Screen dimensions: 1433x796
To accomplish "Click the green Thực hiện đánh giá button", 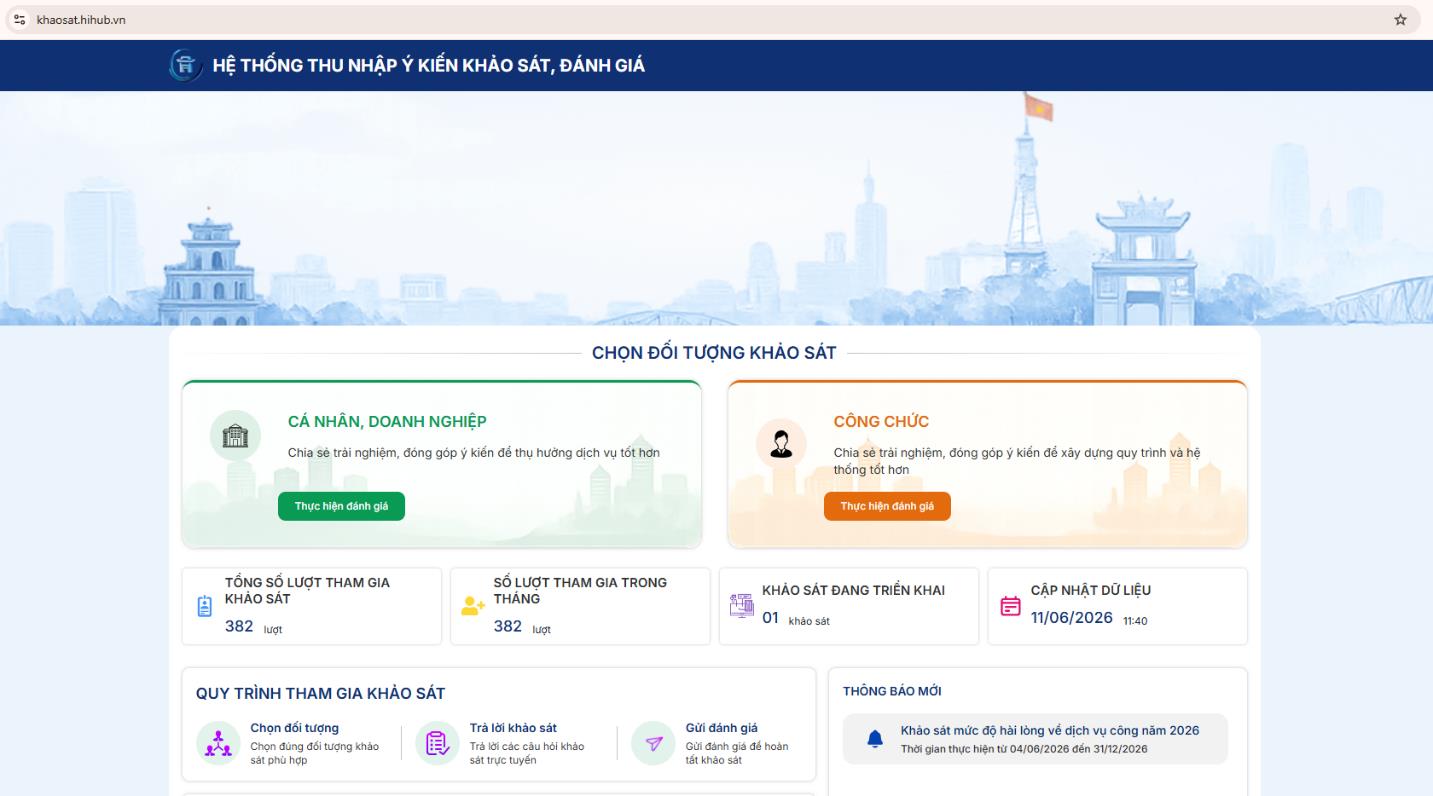I will [x=341, y=506].
